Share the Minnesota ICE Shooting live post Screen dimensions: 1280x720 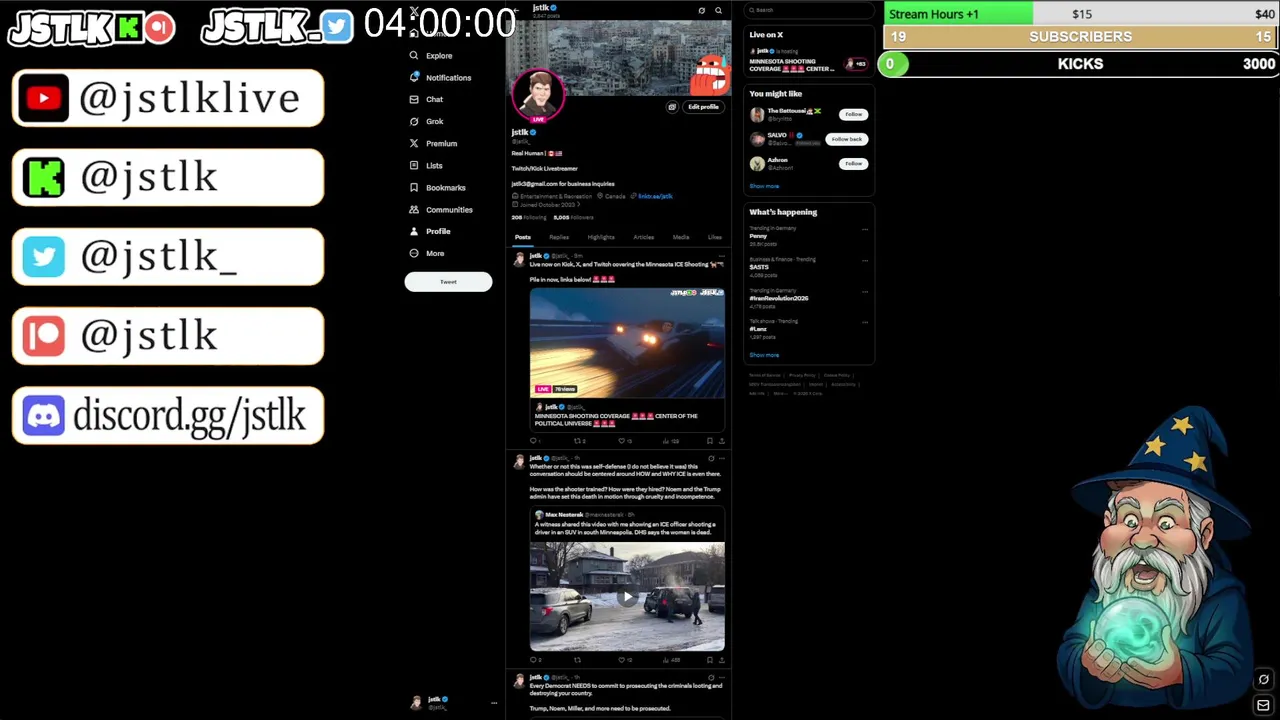[721, 441]
